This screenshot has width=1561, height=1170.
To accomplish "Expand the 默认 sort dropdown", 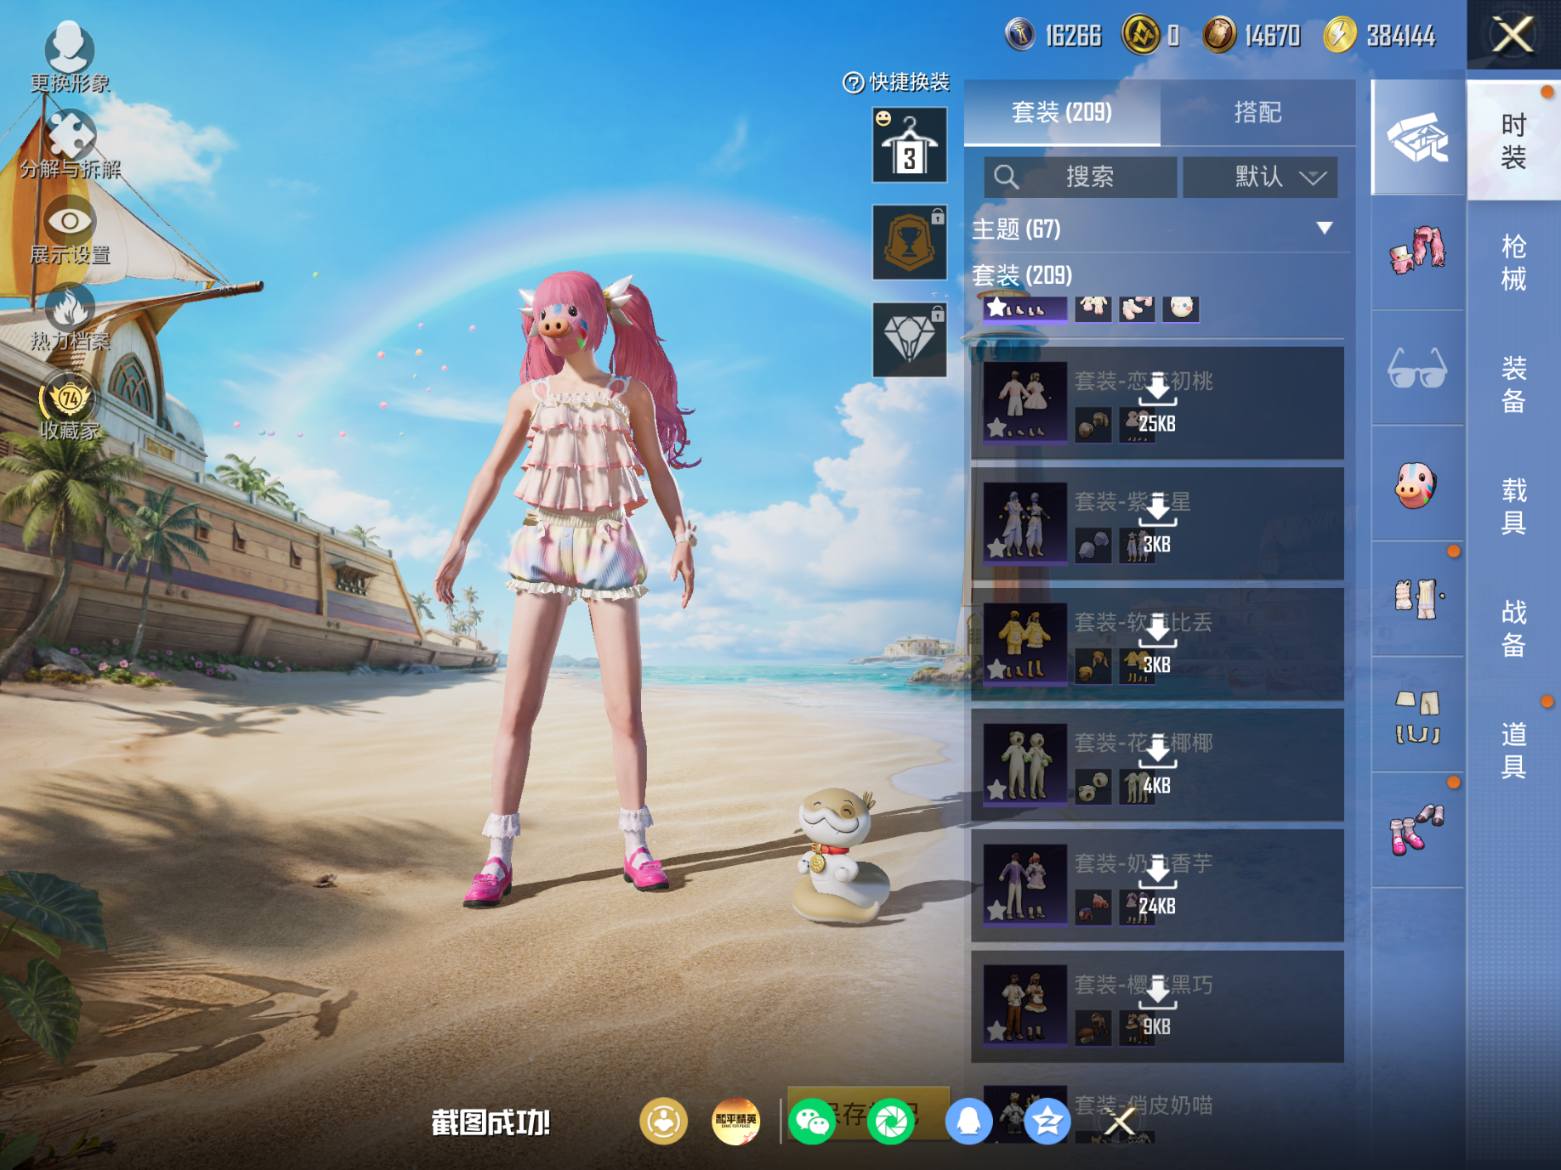I will point(1260,177).
